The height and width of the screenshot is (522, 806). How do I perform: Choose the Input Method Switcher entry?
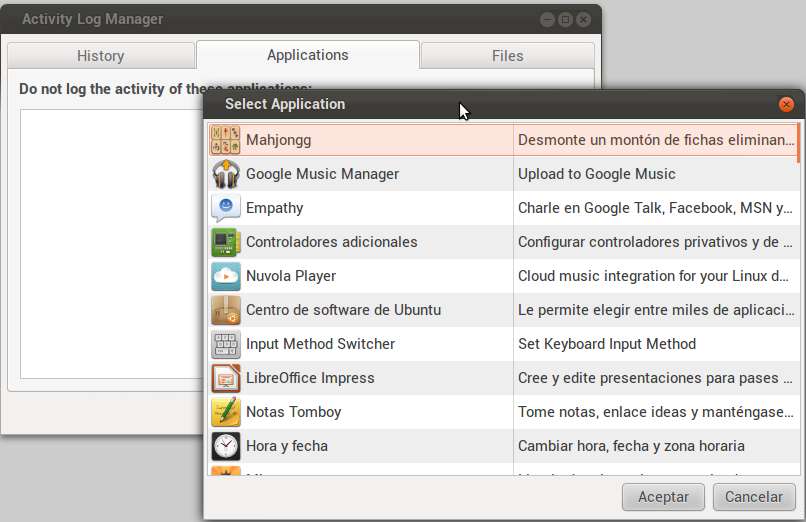point(320,344)
